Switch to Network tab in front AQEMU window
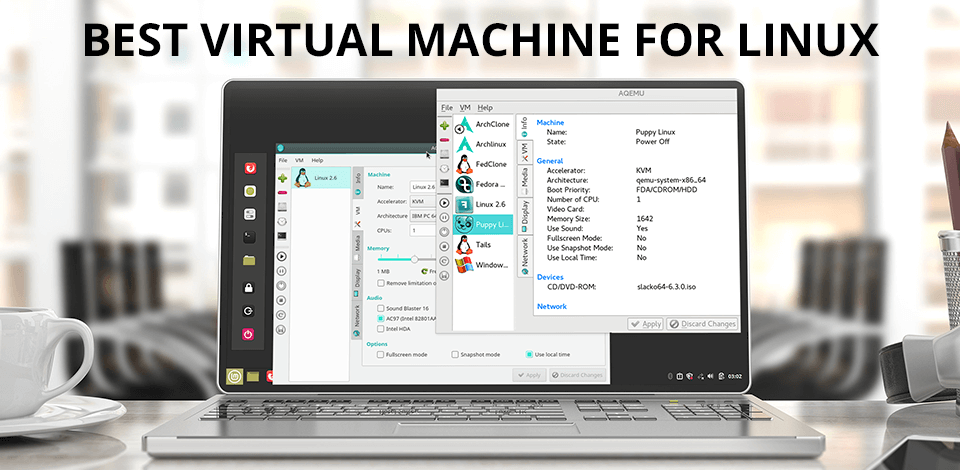 [524, 256]
